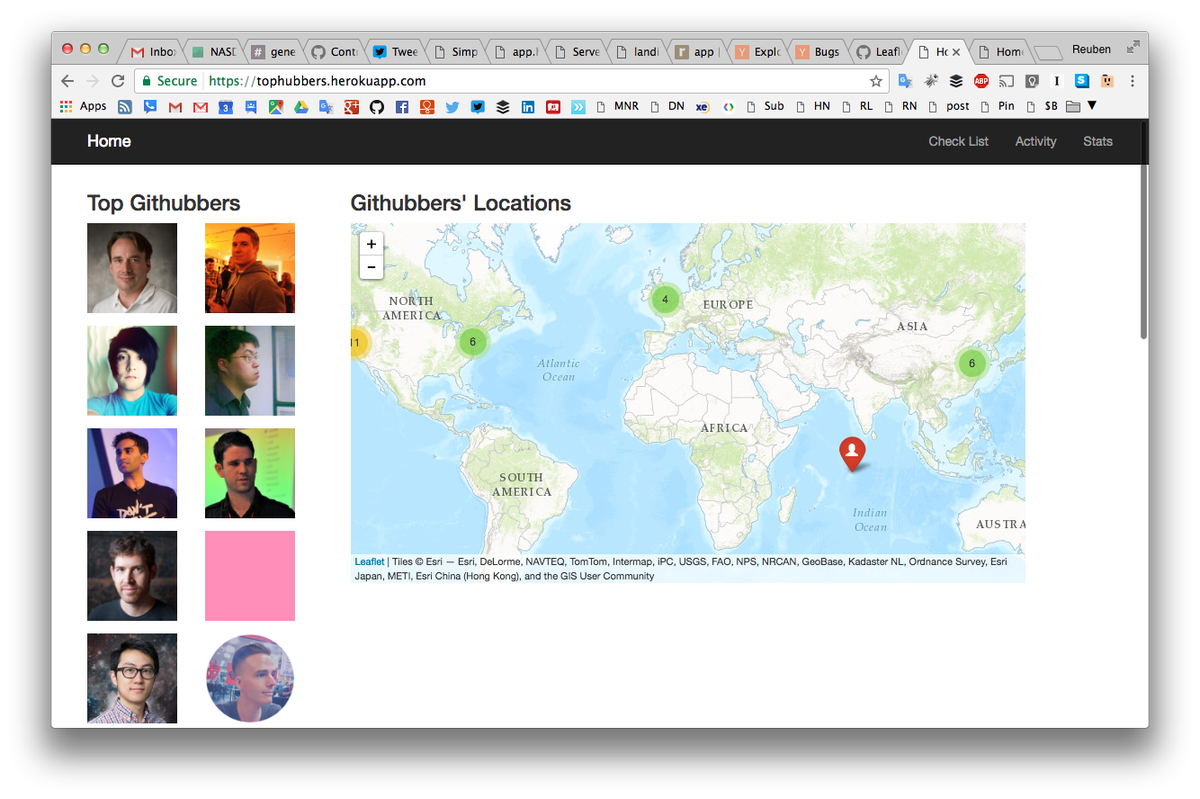Zoom in the map with plus
This screenshot has height=799, width=1200.
[x=371, y=244]
